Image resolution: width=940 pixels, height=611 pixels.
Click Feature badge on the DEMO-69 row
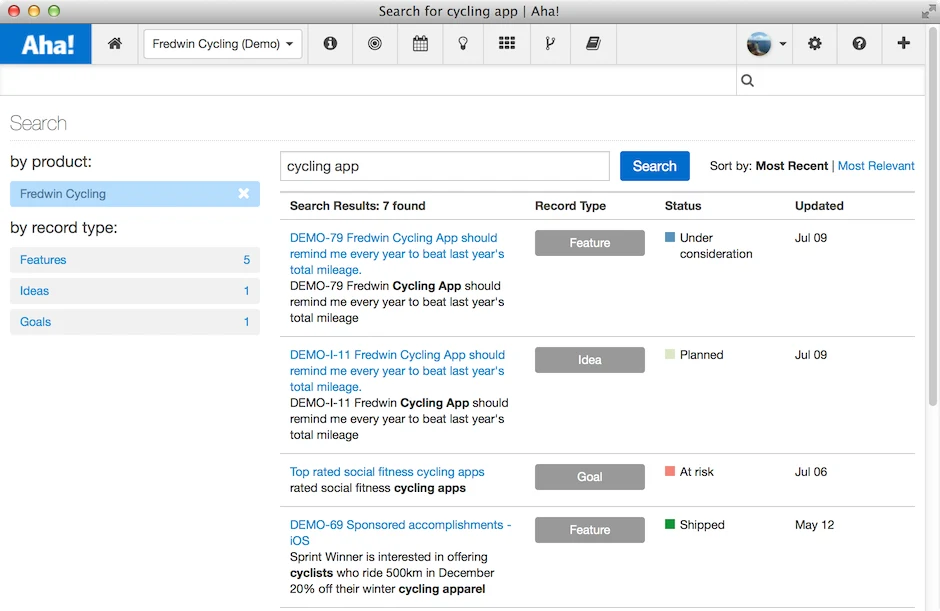click(590, 530)
